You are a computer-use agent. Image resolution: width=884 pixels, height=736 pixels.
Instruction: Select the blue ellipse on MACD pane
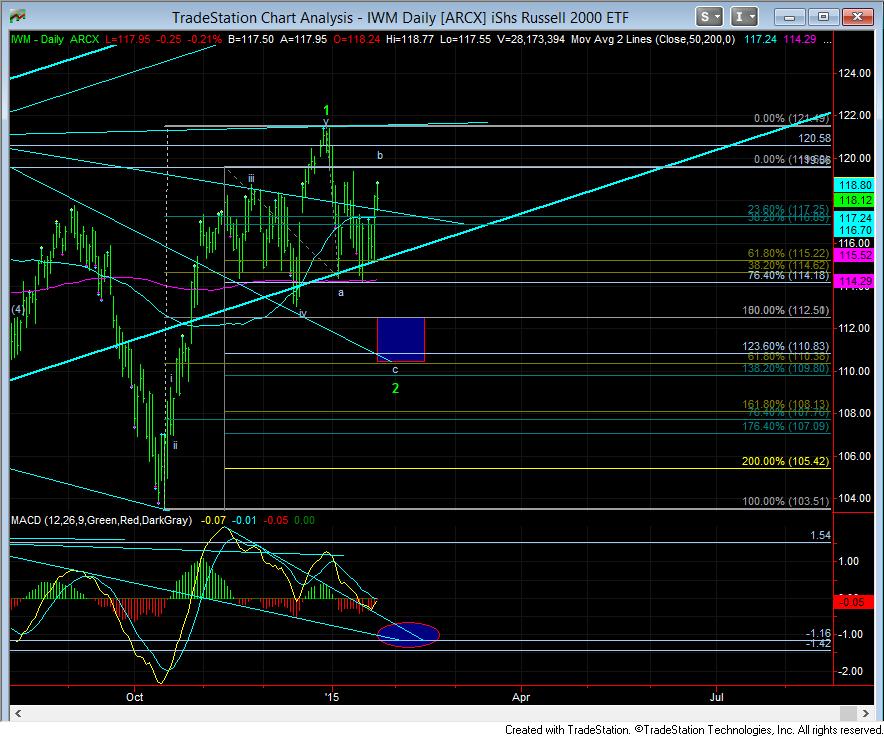408,634
